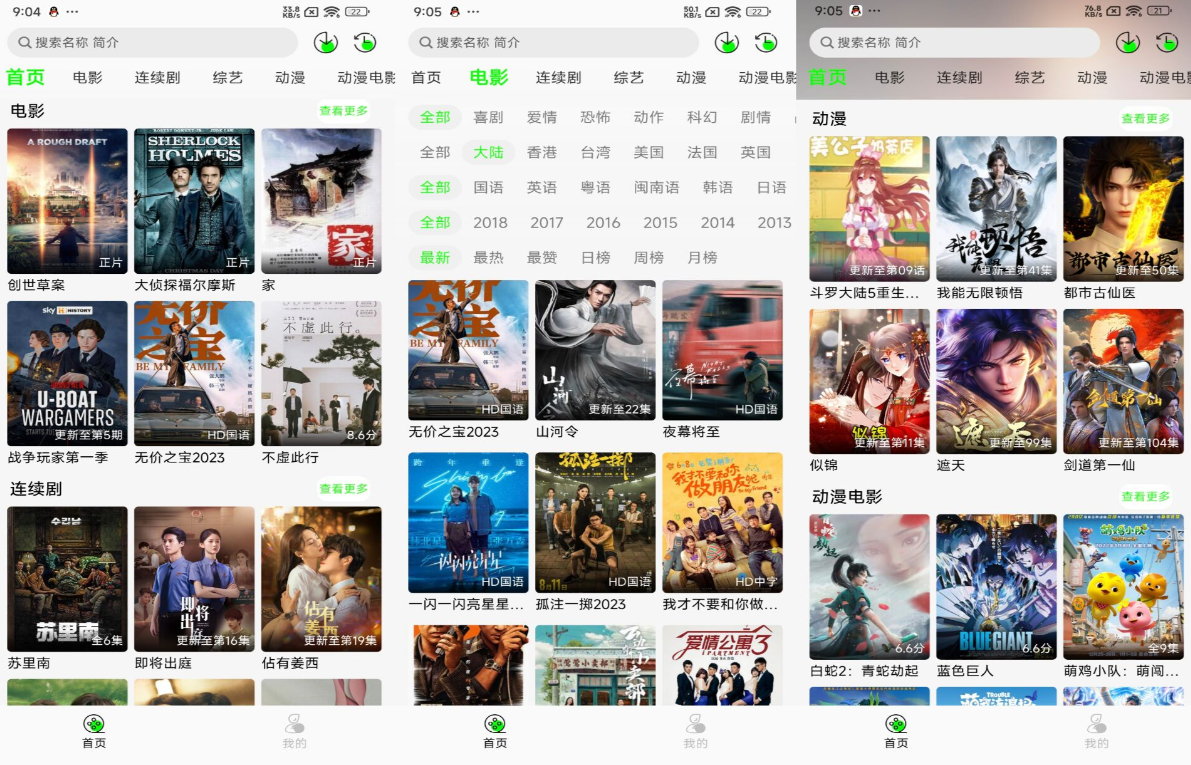Click 查看更多 beside the 连续剧 section
Viewport: 1191px width, 765px height.
click(x=343, y=489)
